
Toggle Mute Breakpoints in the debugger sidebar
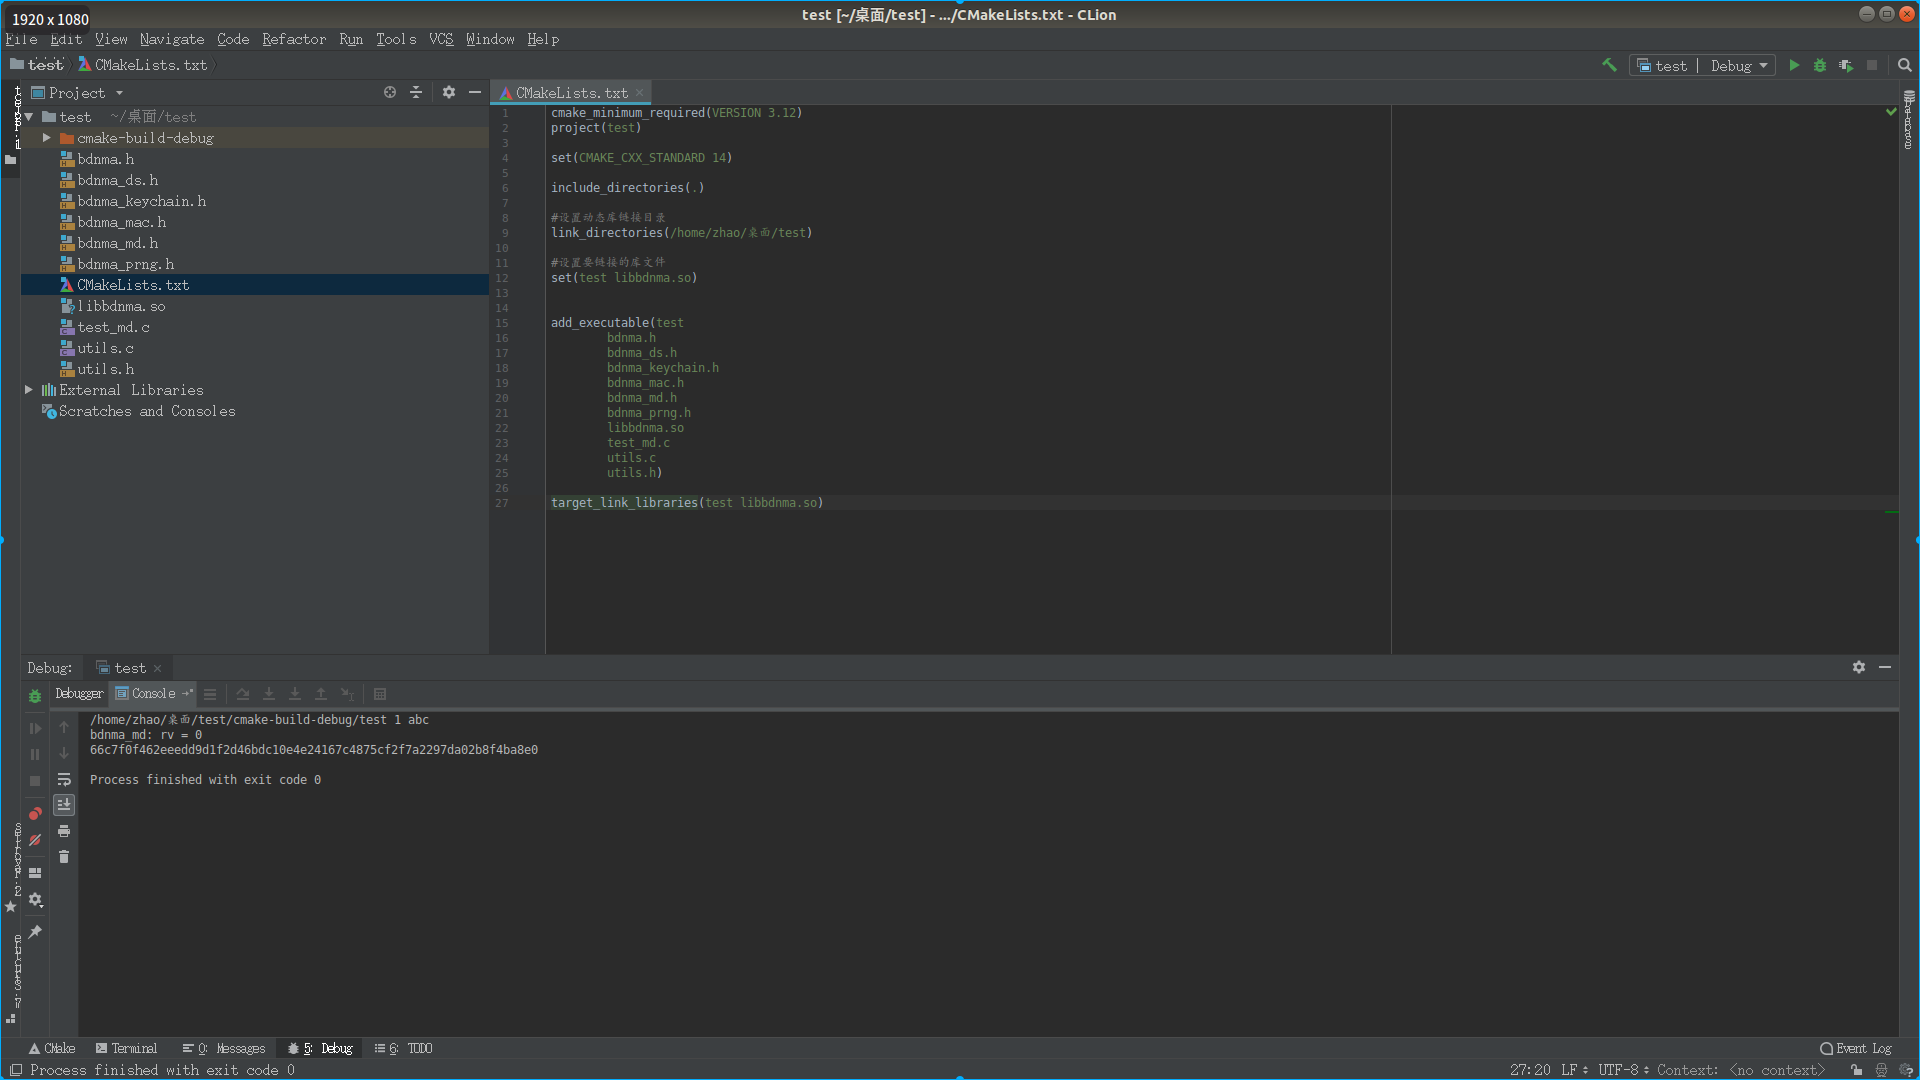click(x=35, y=840)
